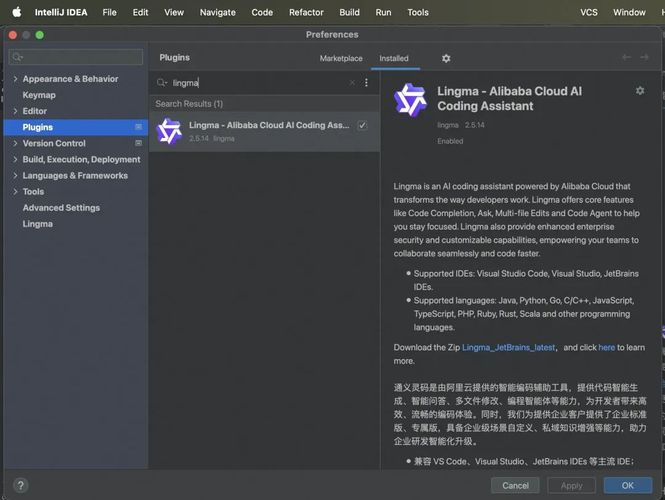The height and width of the screenshot is (500, 665).
Task: Click the Enabled status text
Action: click(x=450, y=141)
